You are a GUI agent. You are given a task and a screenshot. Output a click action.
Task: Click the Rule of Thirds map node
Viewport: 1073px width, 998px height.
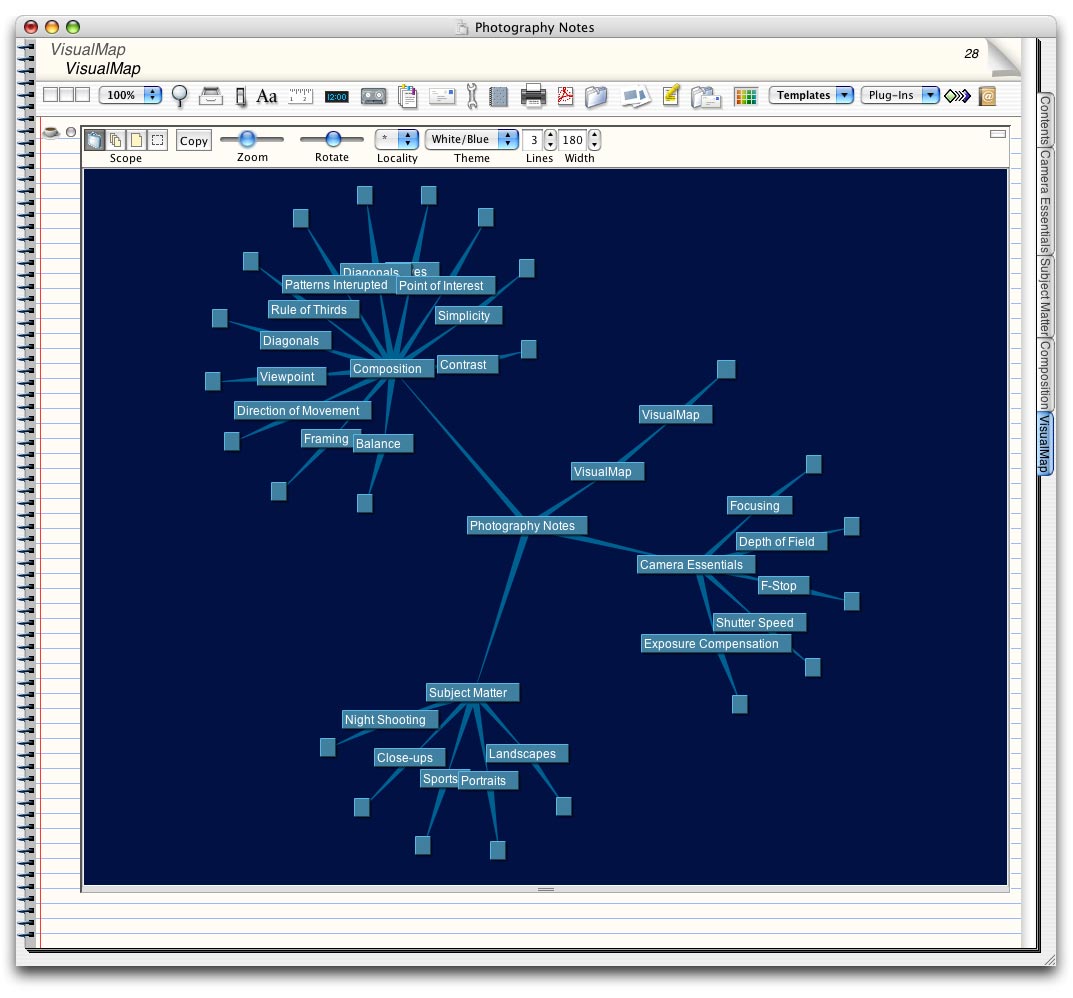coord(313,309)
